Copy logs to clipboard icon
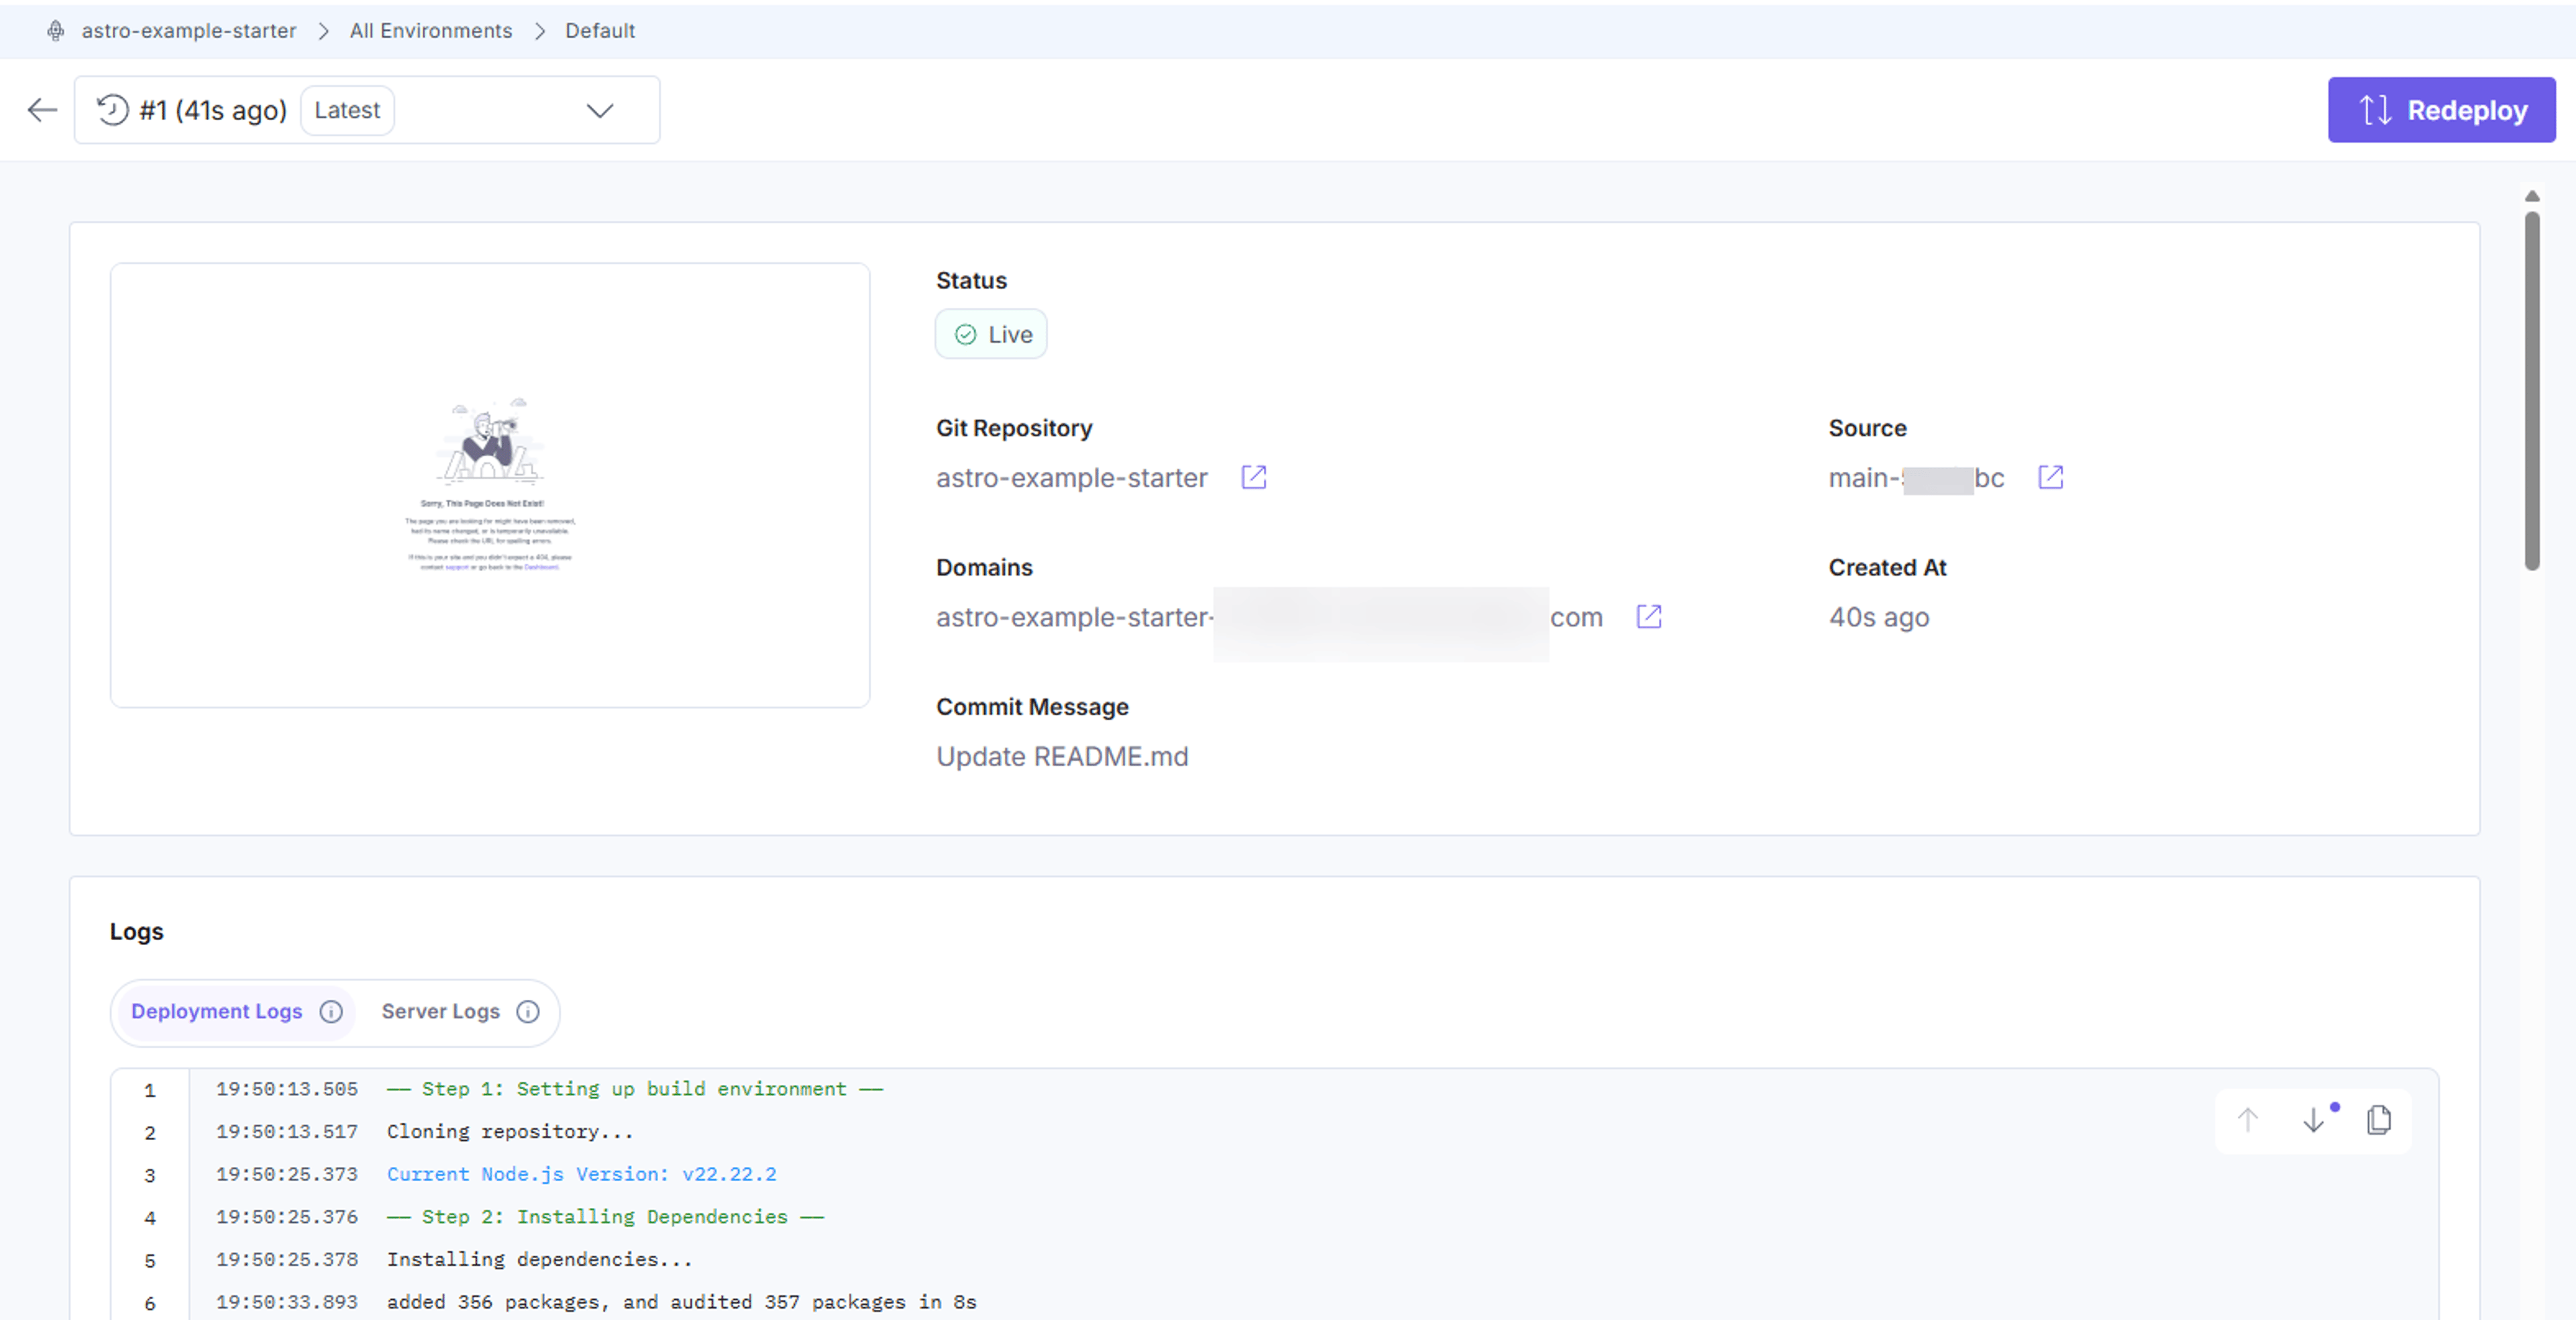Image resolution: width=2576 pixels, height=1320 pixels. pos(2379,1119)
